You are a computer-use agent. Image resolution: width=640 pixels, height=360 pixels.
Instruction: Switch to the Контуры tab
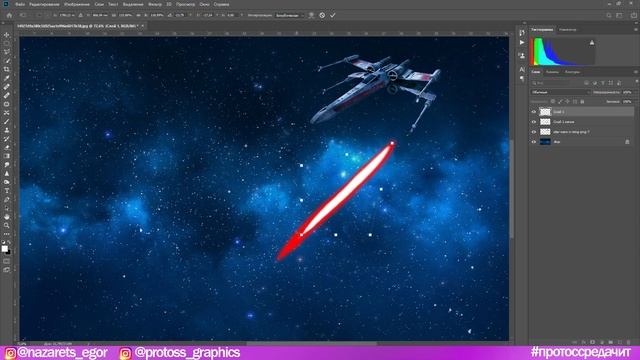572,72
